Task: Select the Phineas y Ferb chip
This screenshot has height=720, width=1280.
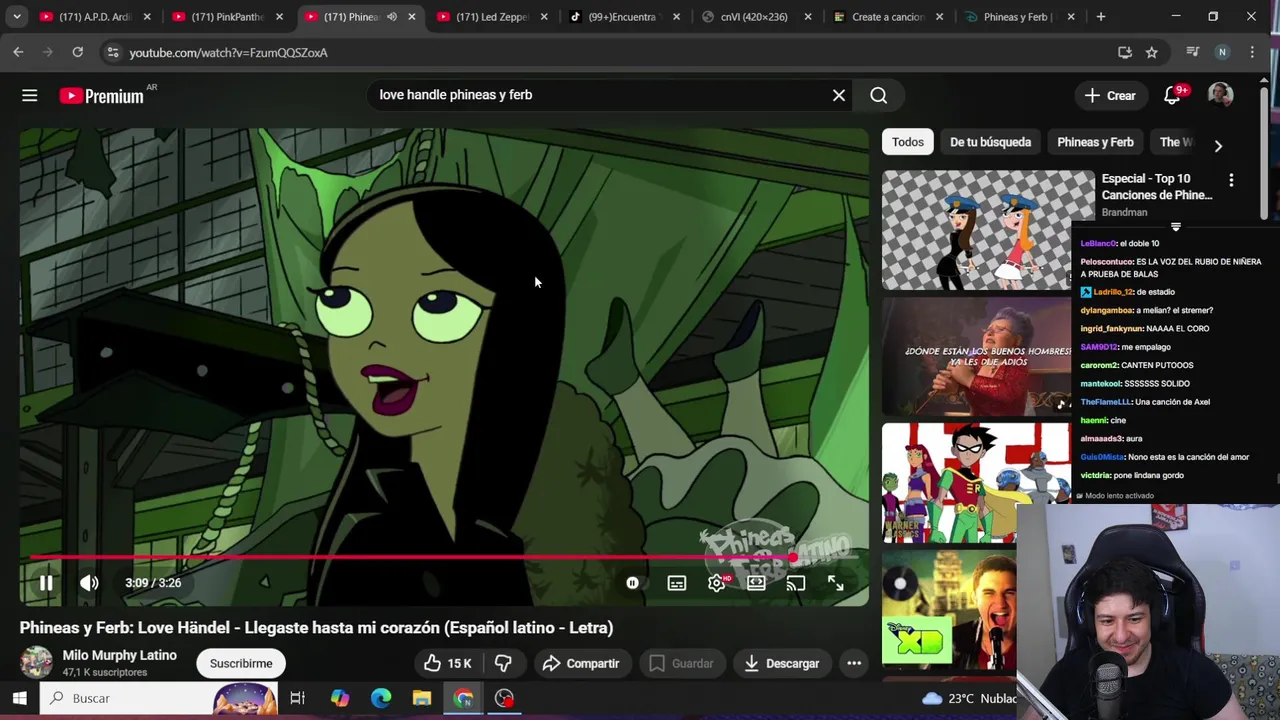Action: [x=1095, y=142]
